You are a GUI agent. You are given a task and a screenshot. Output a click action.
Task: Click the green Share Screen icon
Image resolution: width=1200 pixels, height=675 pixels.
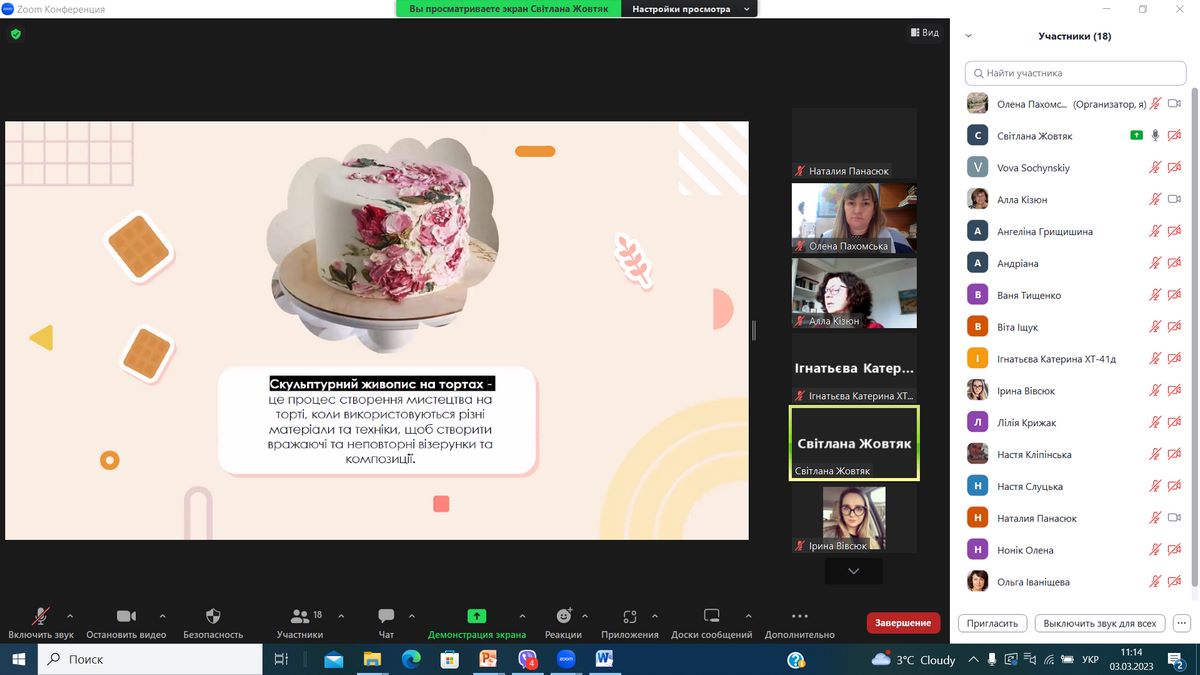477,616
